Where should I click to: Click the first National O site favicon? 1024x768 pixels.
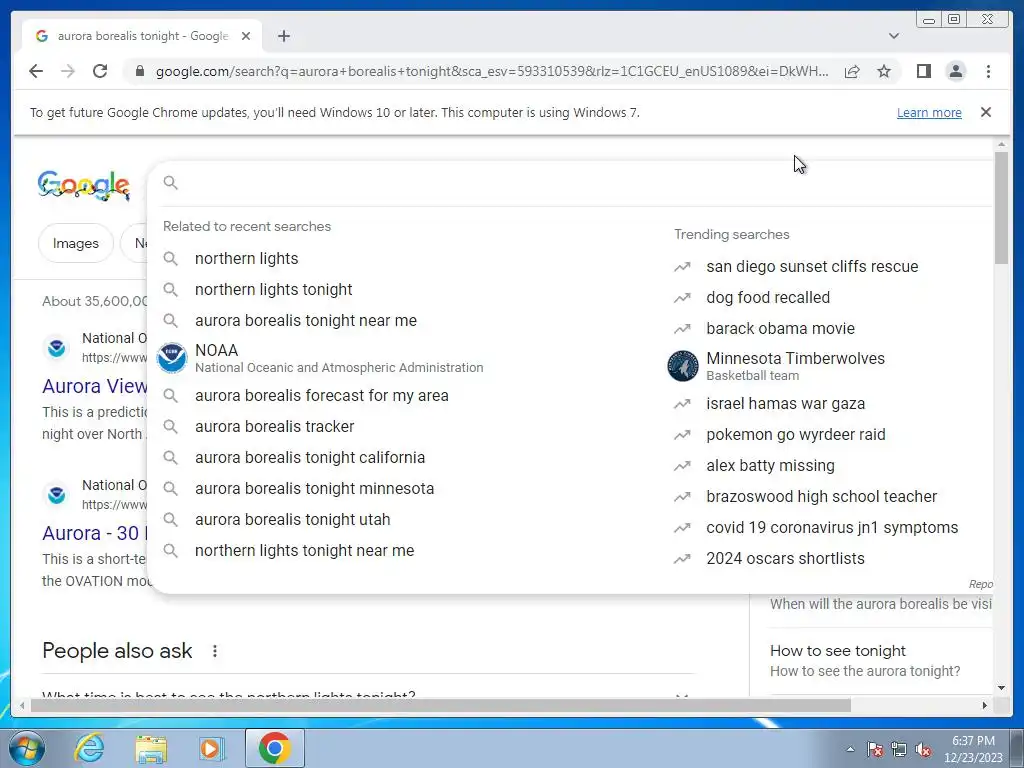(x=57, y=347)
